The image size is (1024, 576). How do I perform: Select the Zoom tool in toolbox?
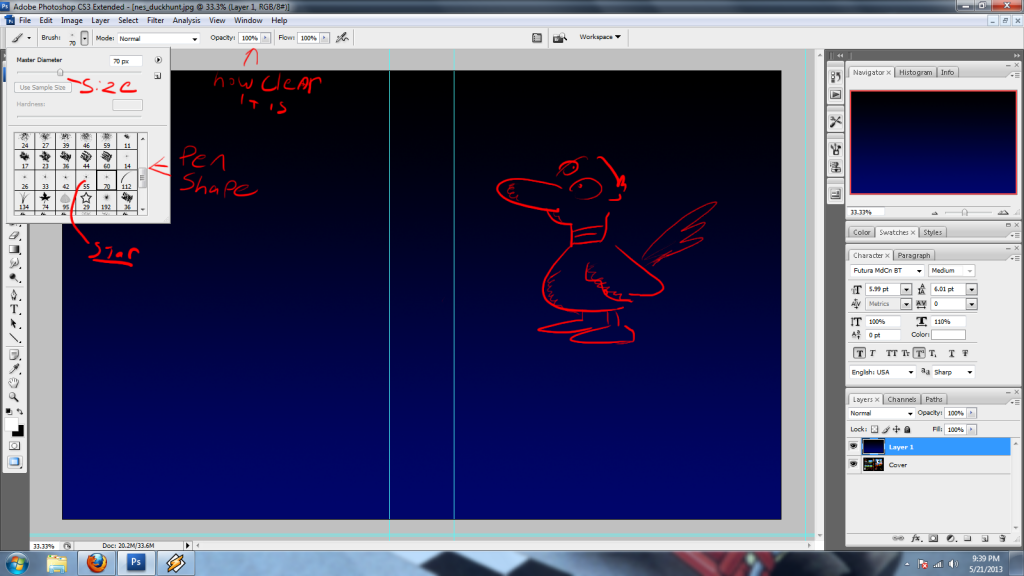pyautogui.click(x=15, y=397)
